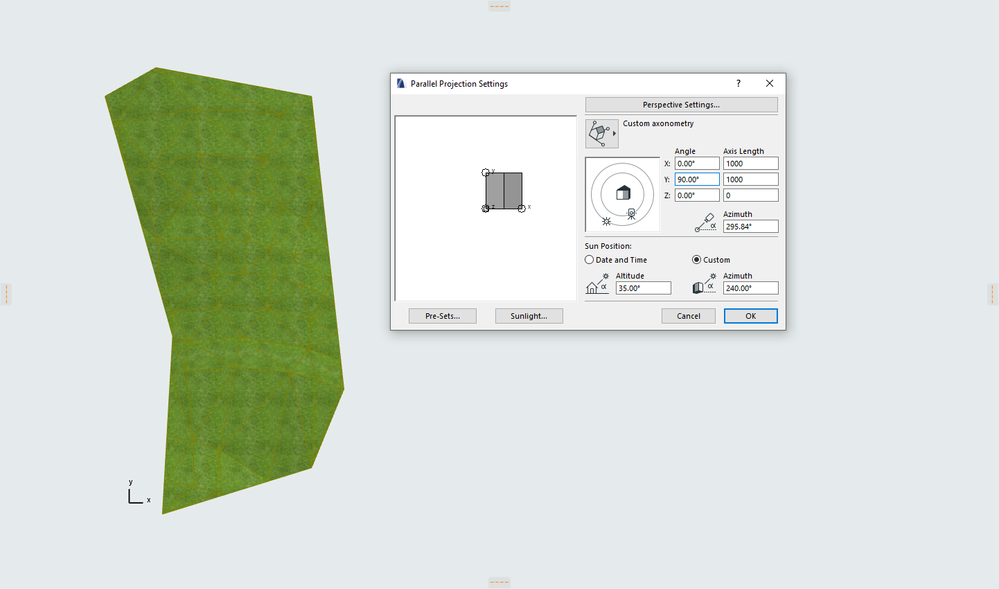This screenshot has width=999, height=589.
Task: Open the Sunlight settings
Action: pyautogui.click(x=528, y=316)
